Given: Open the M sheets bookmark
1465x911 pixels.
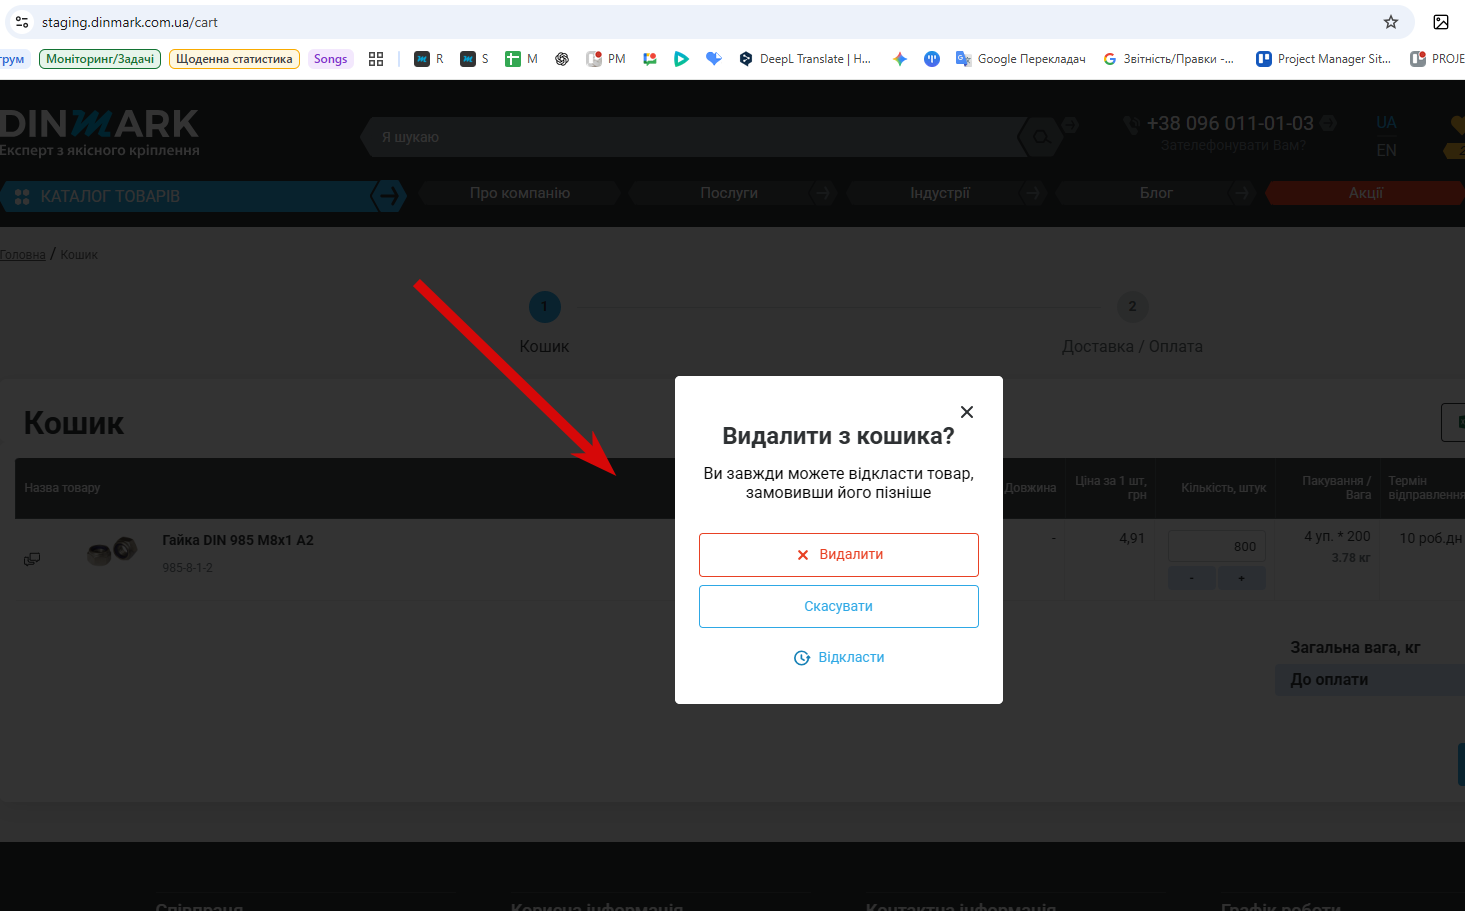Looking at the screenshot, I should (521, 59).
